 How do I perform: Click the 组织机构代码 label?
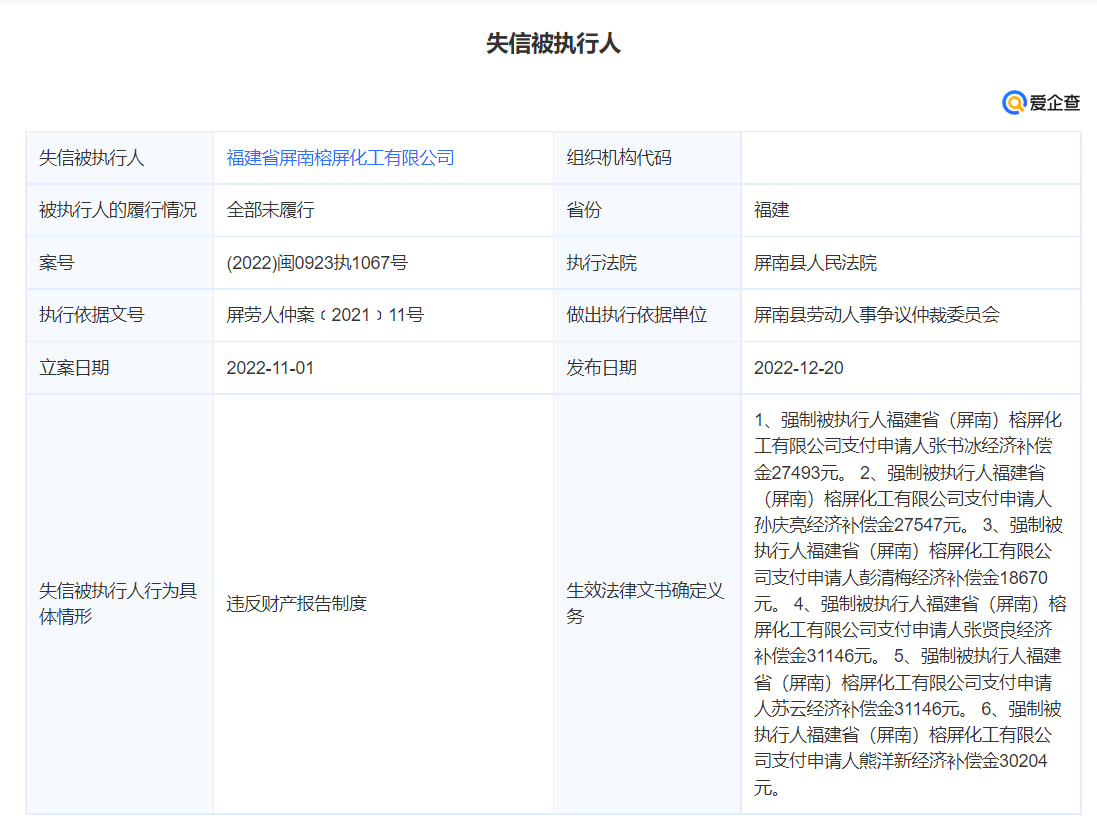(x=619, y=158)
